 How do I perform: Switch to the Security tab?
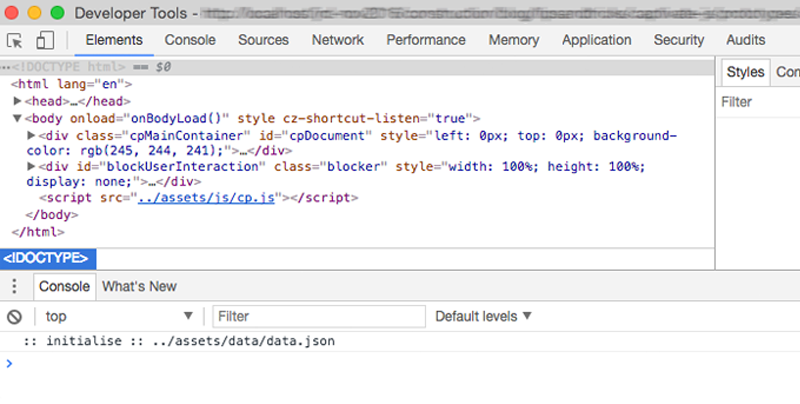[x=679, y=40]
